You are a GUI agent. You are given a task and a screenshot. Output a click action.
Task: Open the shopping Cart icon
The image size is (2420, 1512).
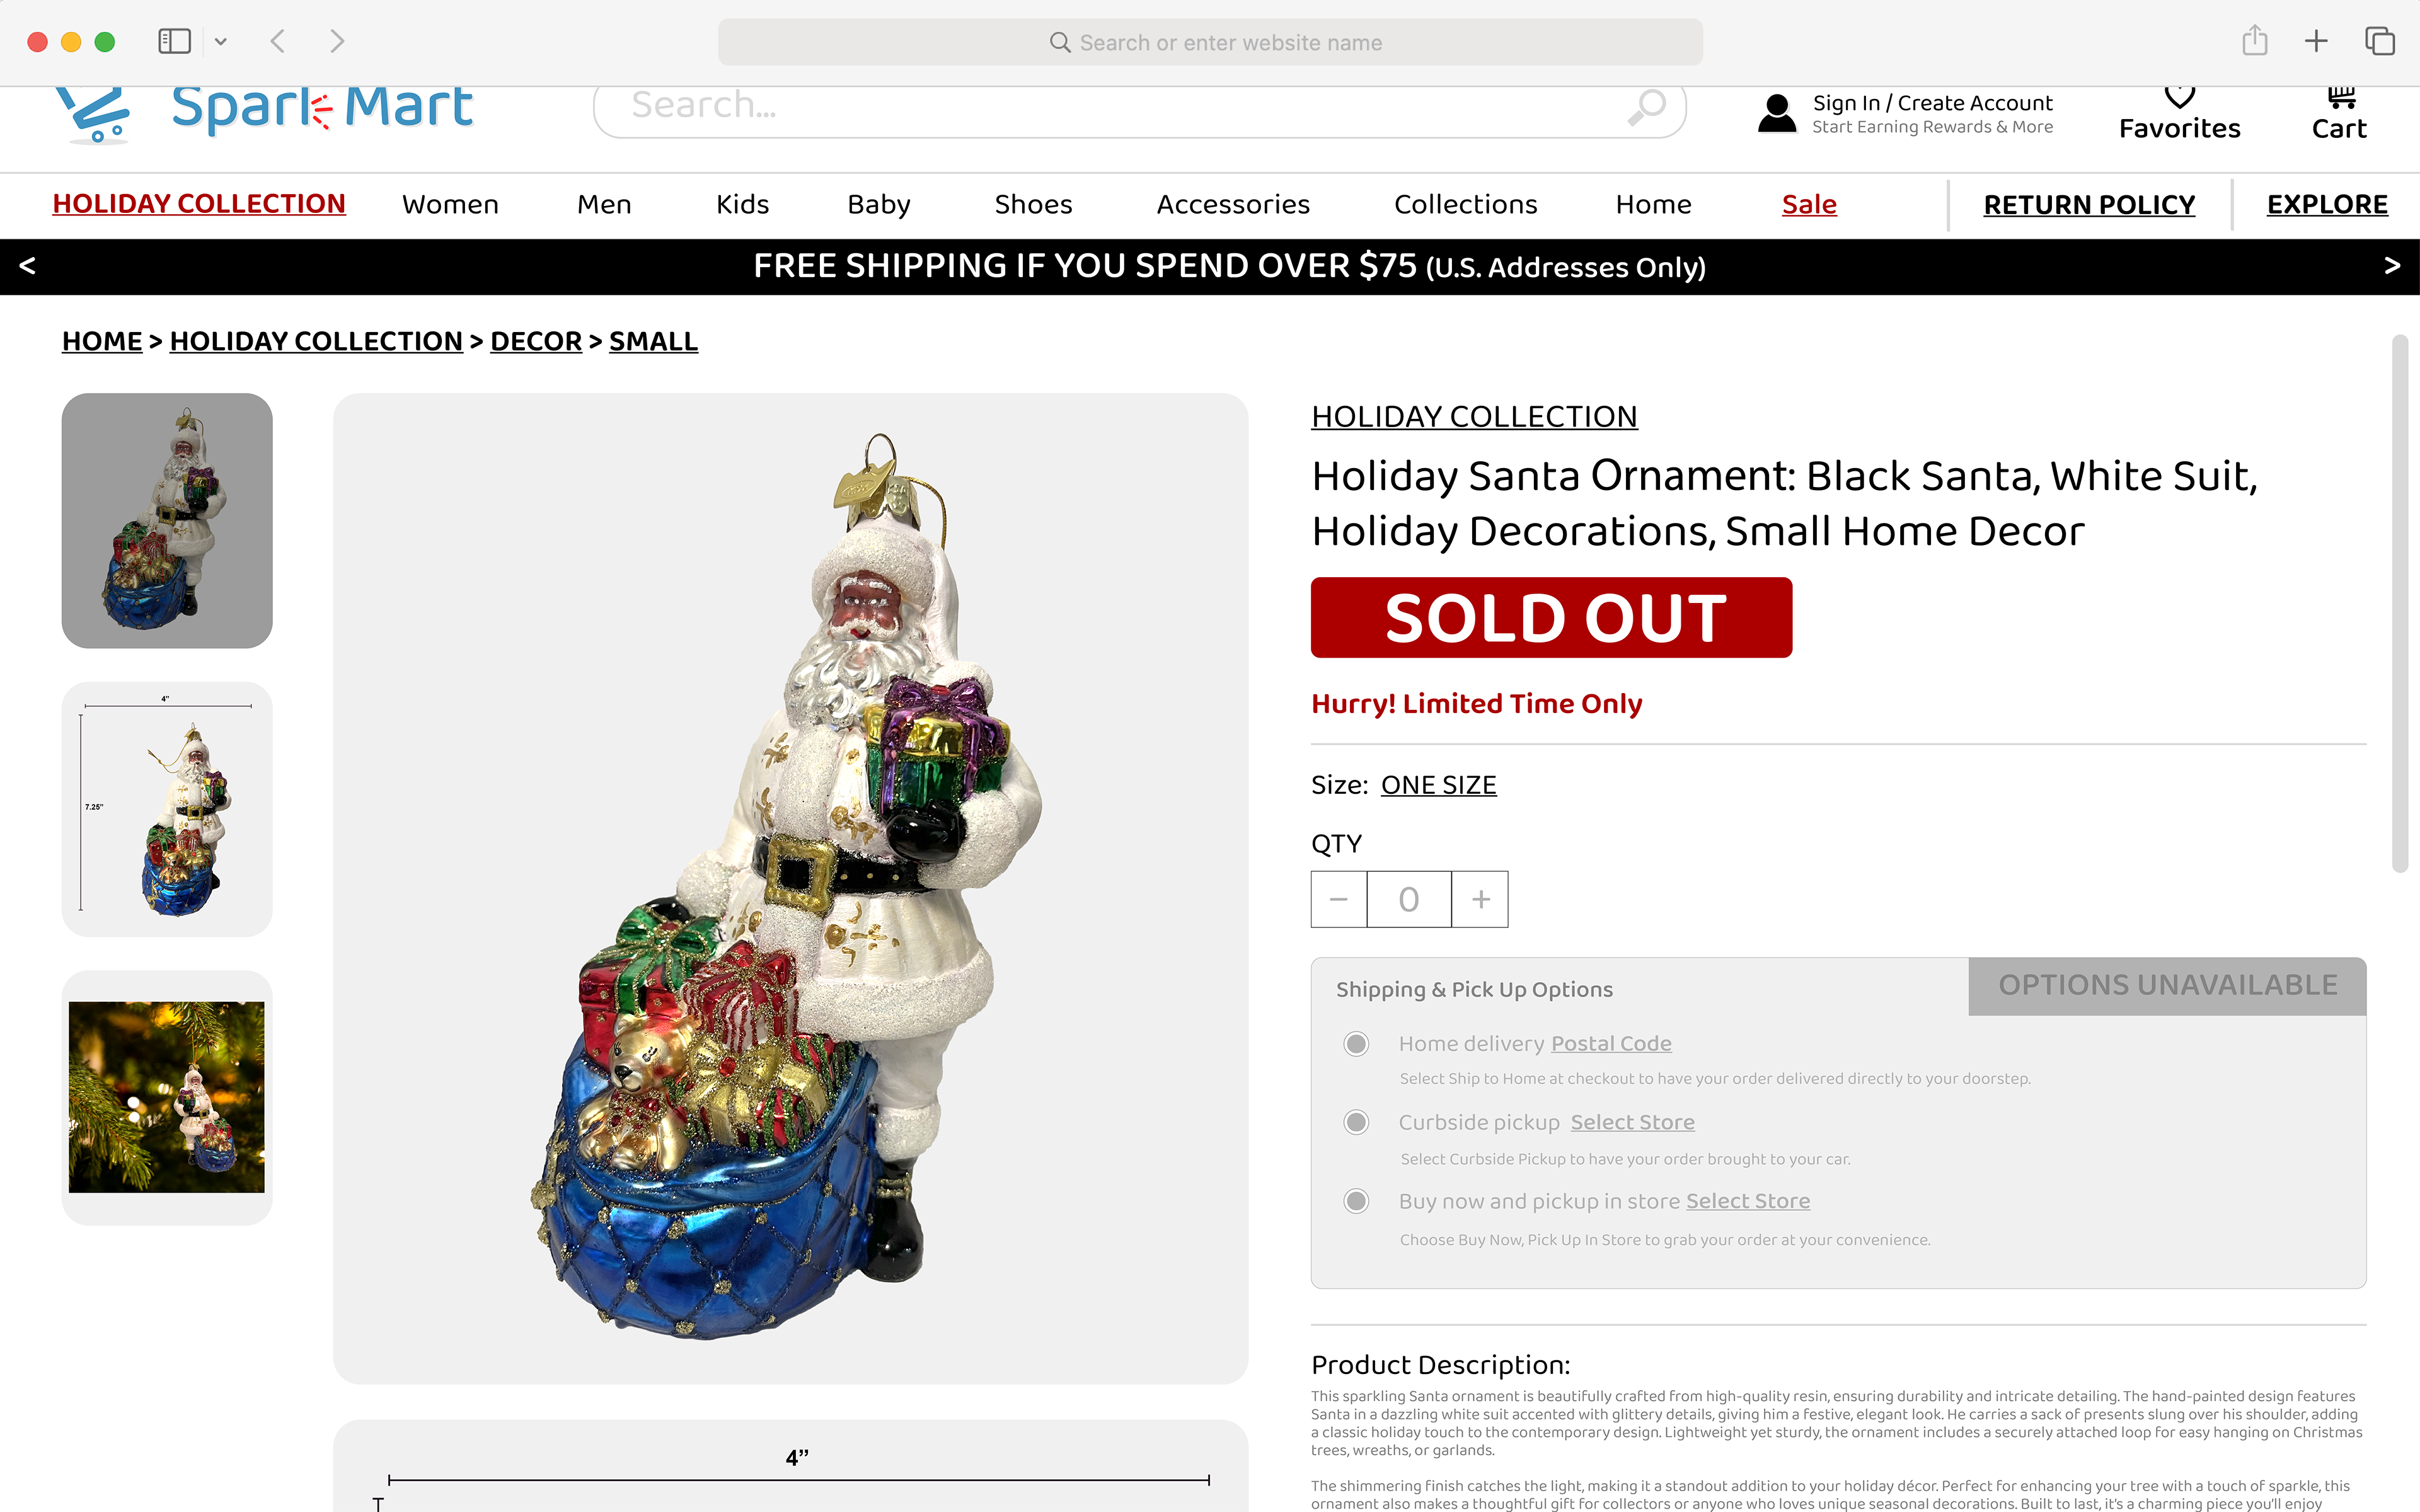[x=2341, y=97]
